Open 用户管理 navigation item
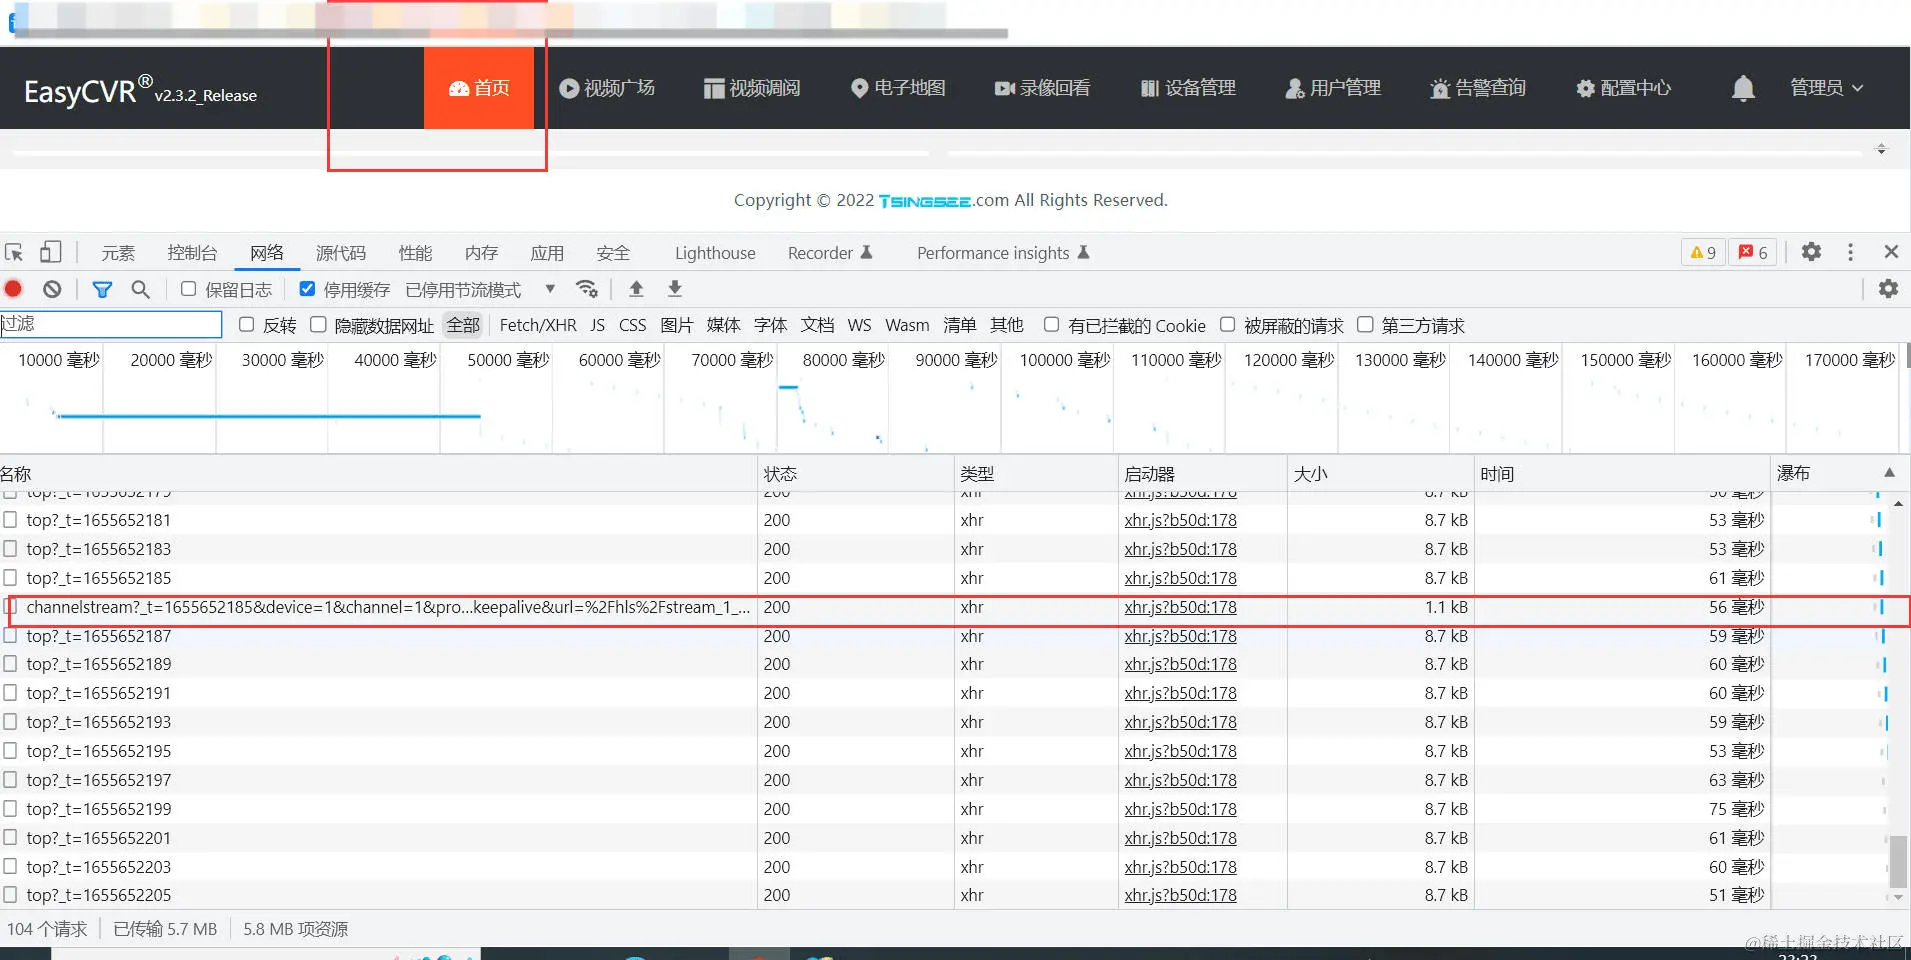The image size is (1911, 960). click(1333, 88)
